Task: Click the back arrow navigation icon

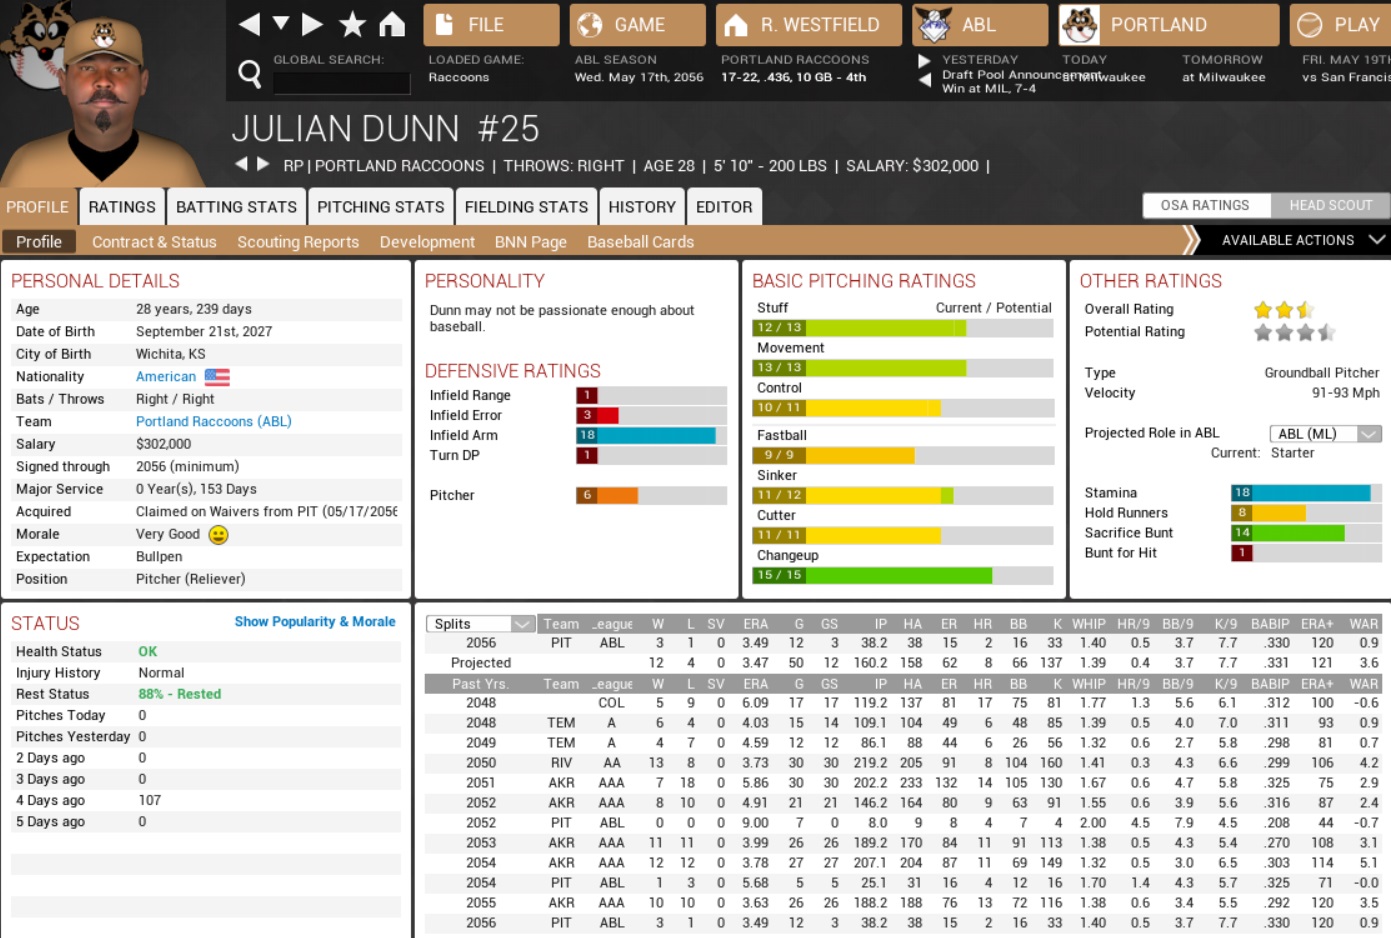Action: 250,24
